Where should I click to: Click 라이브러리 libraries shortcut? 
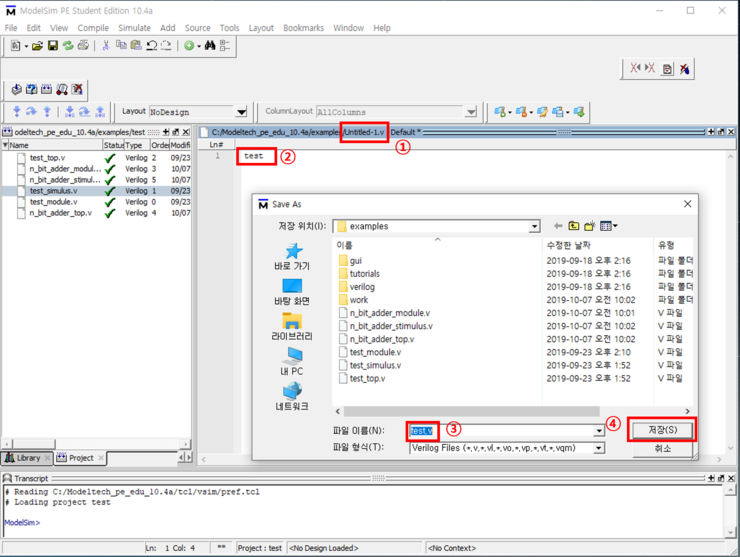pyautogui.click(x=292, y=327)
